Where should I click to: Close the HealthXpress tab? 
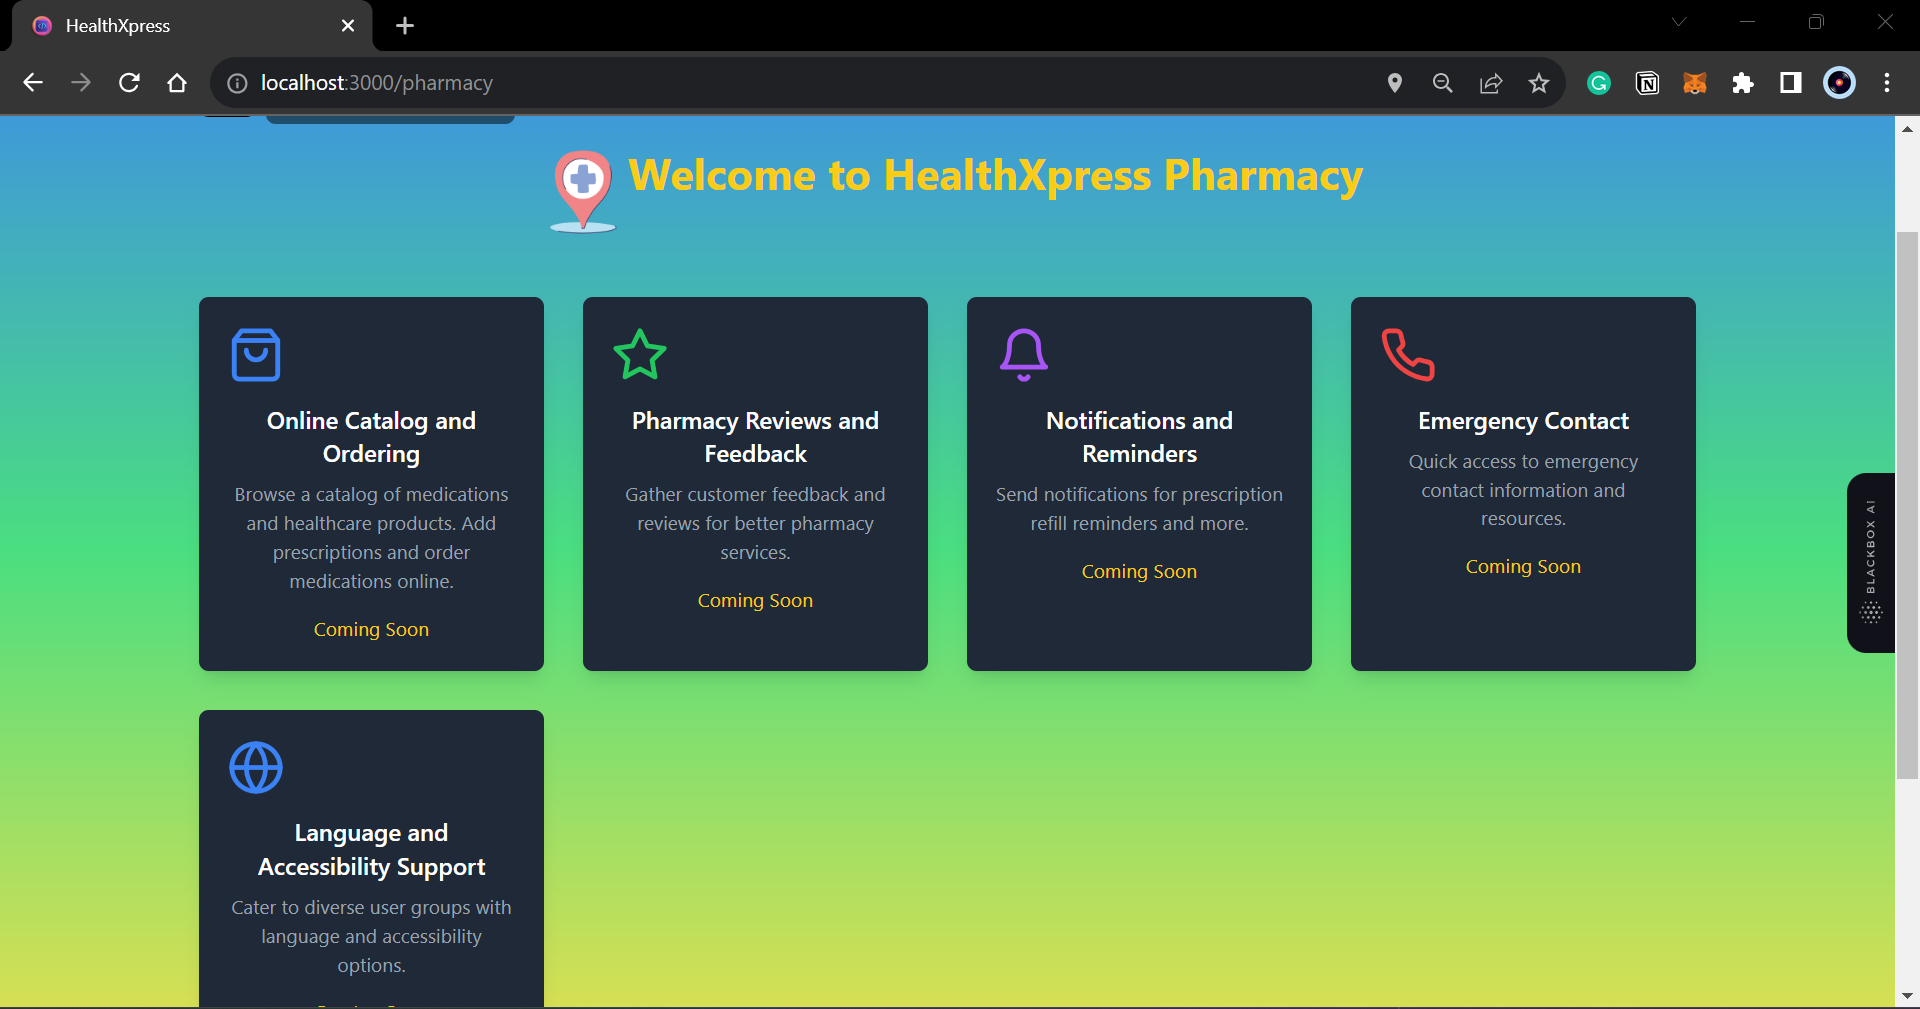point(348,26)
